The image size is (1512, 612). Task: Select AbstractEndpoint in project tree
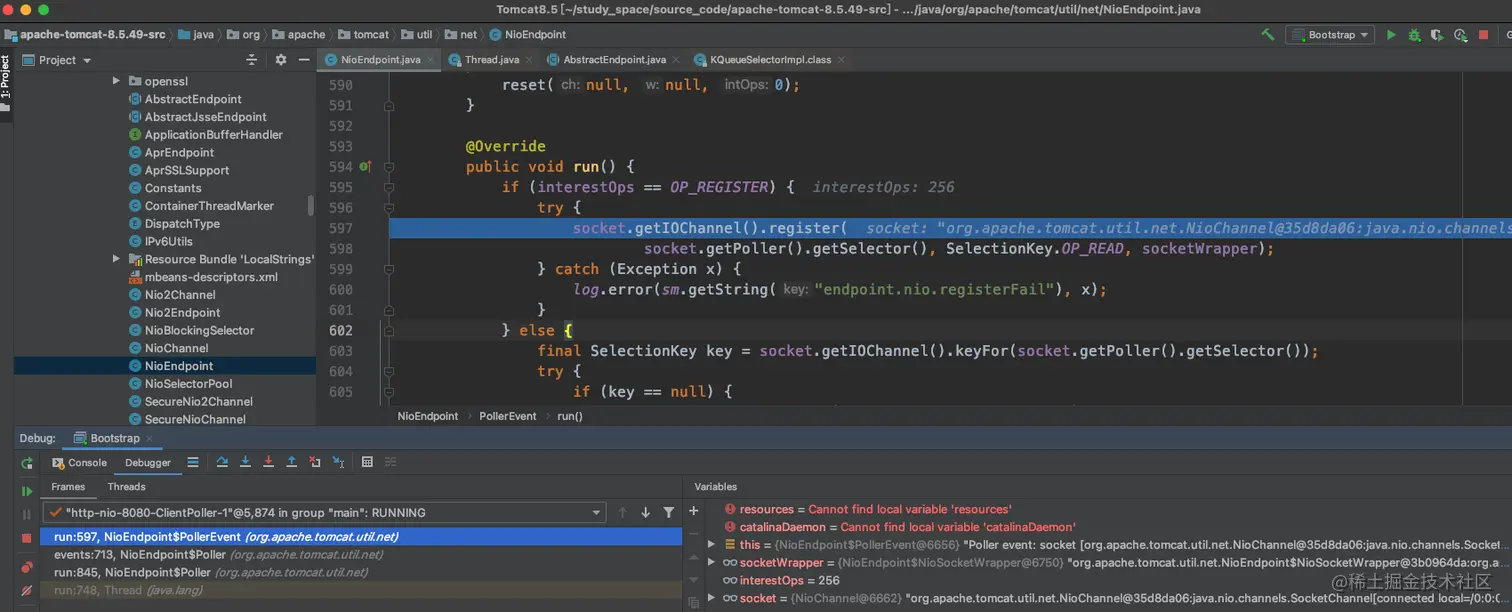tap(193, 99)
